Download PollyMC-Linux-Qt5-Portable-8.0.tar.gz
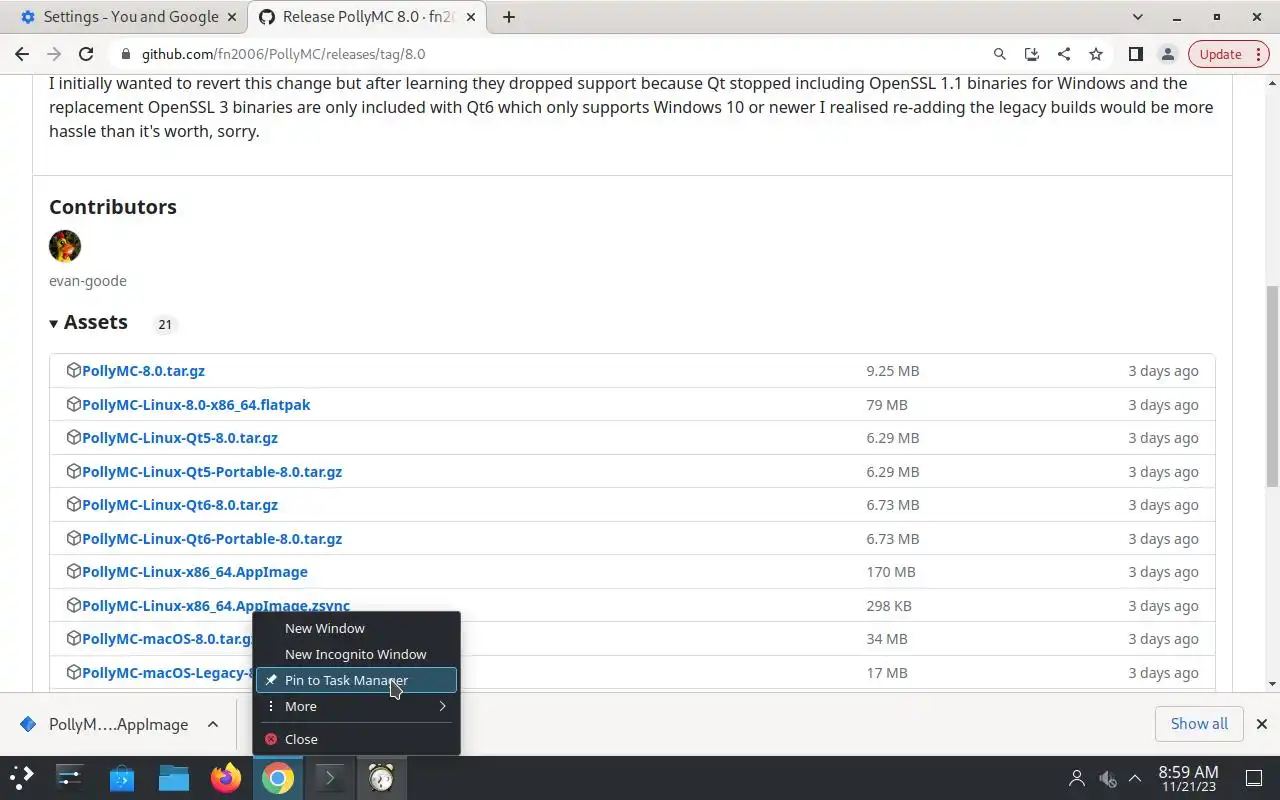Viewport: 1280px width, 800px height. click(x=212, y=472)
